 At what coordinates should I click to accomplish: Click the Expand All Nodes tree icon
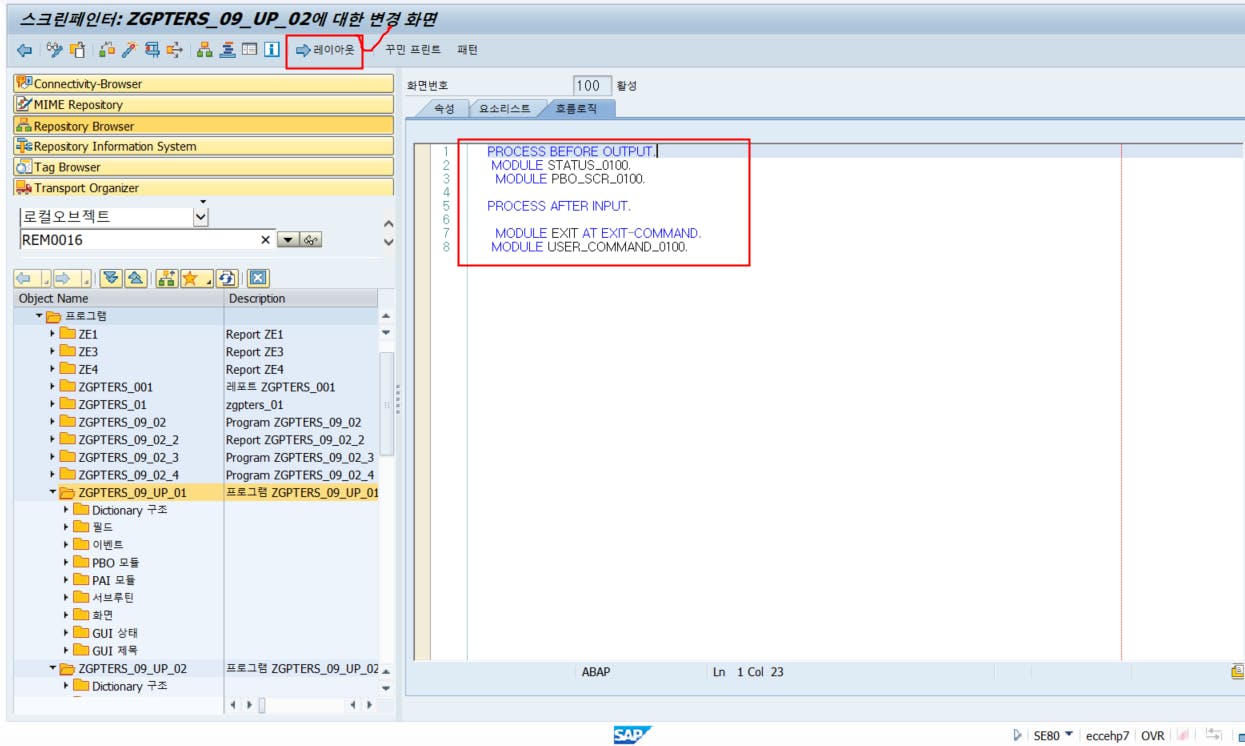[111, 278]
